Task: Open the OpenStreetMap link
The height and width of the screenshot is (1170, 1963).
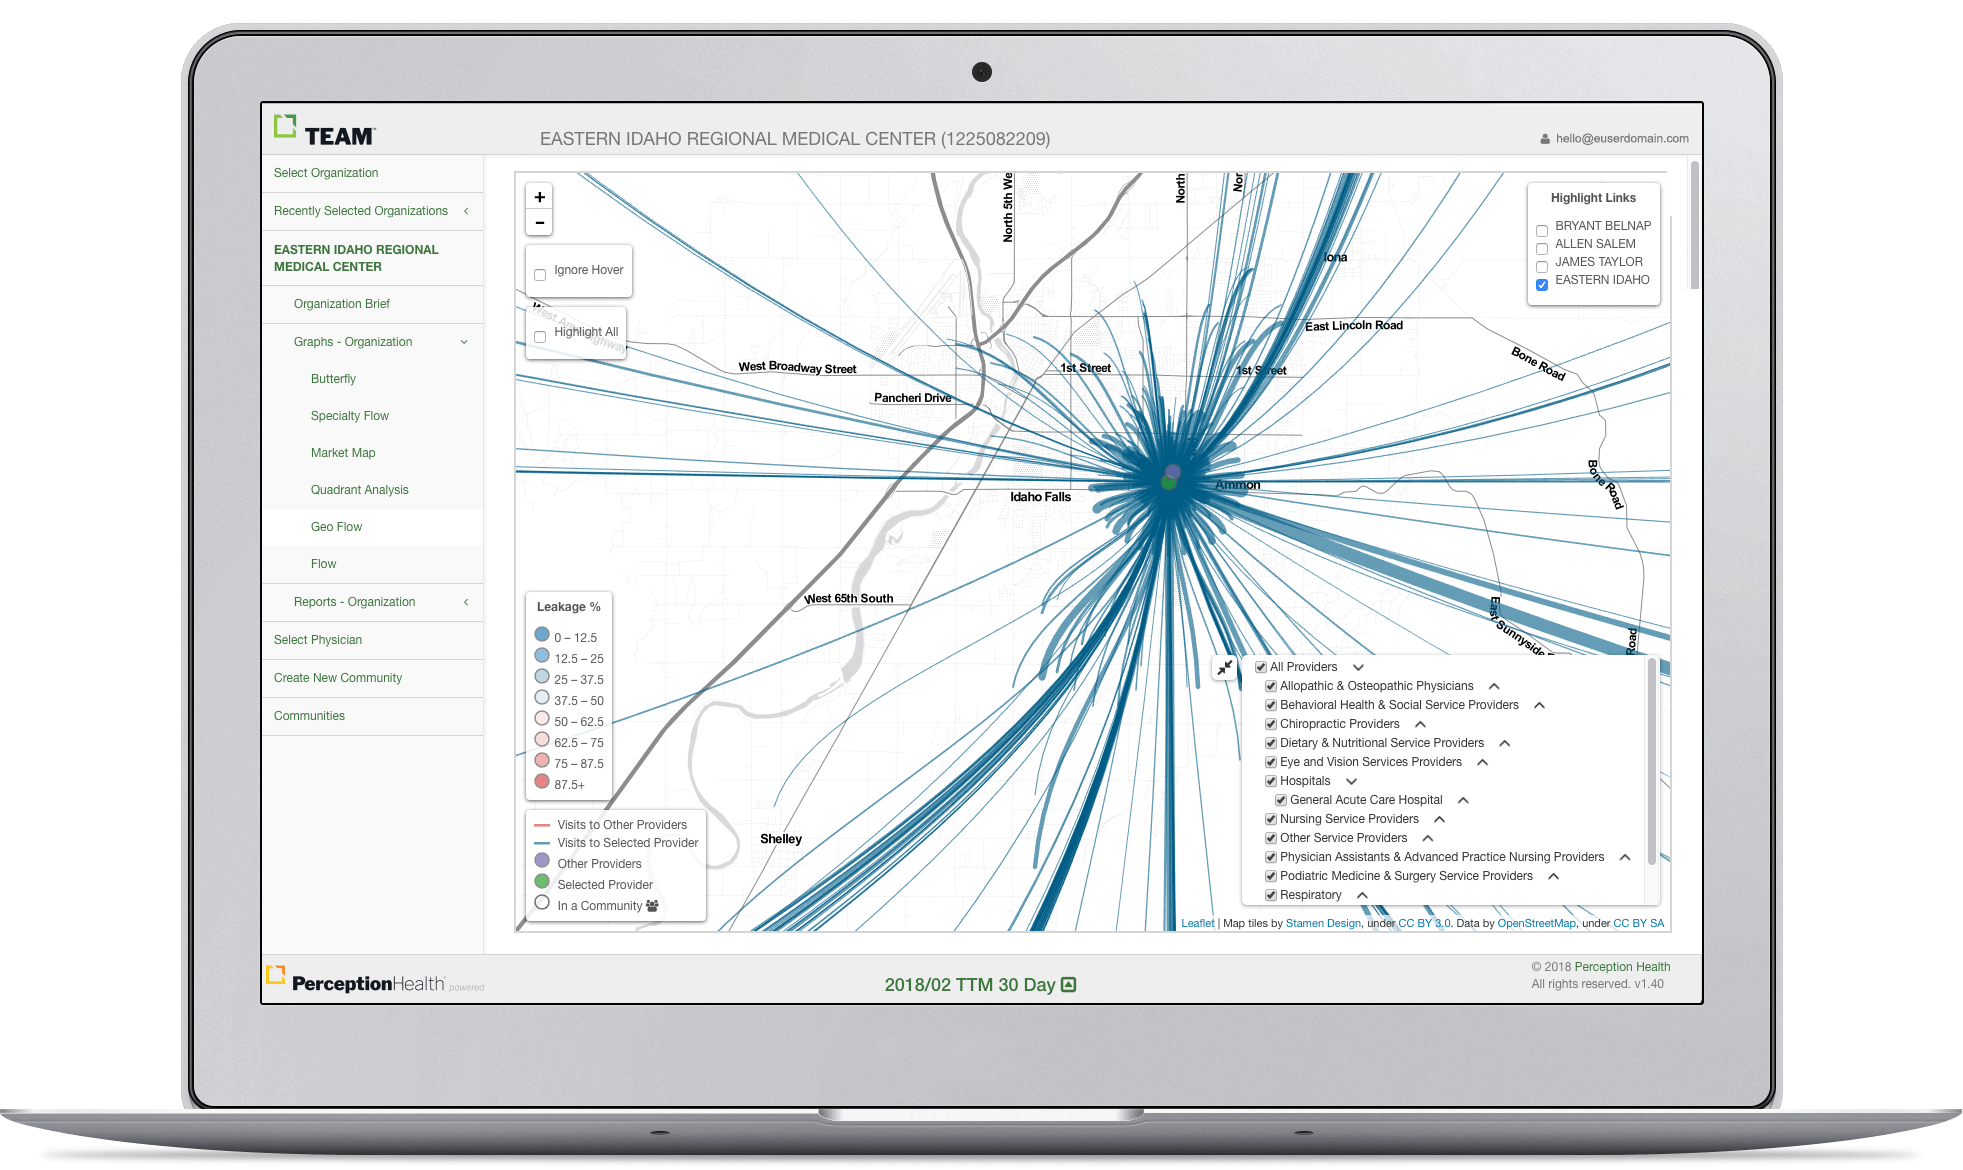Action: pyautogui.click(x=1536, y=924)
